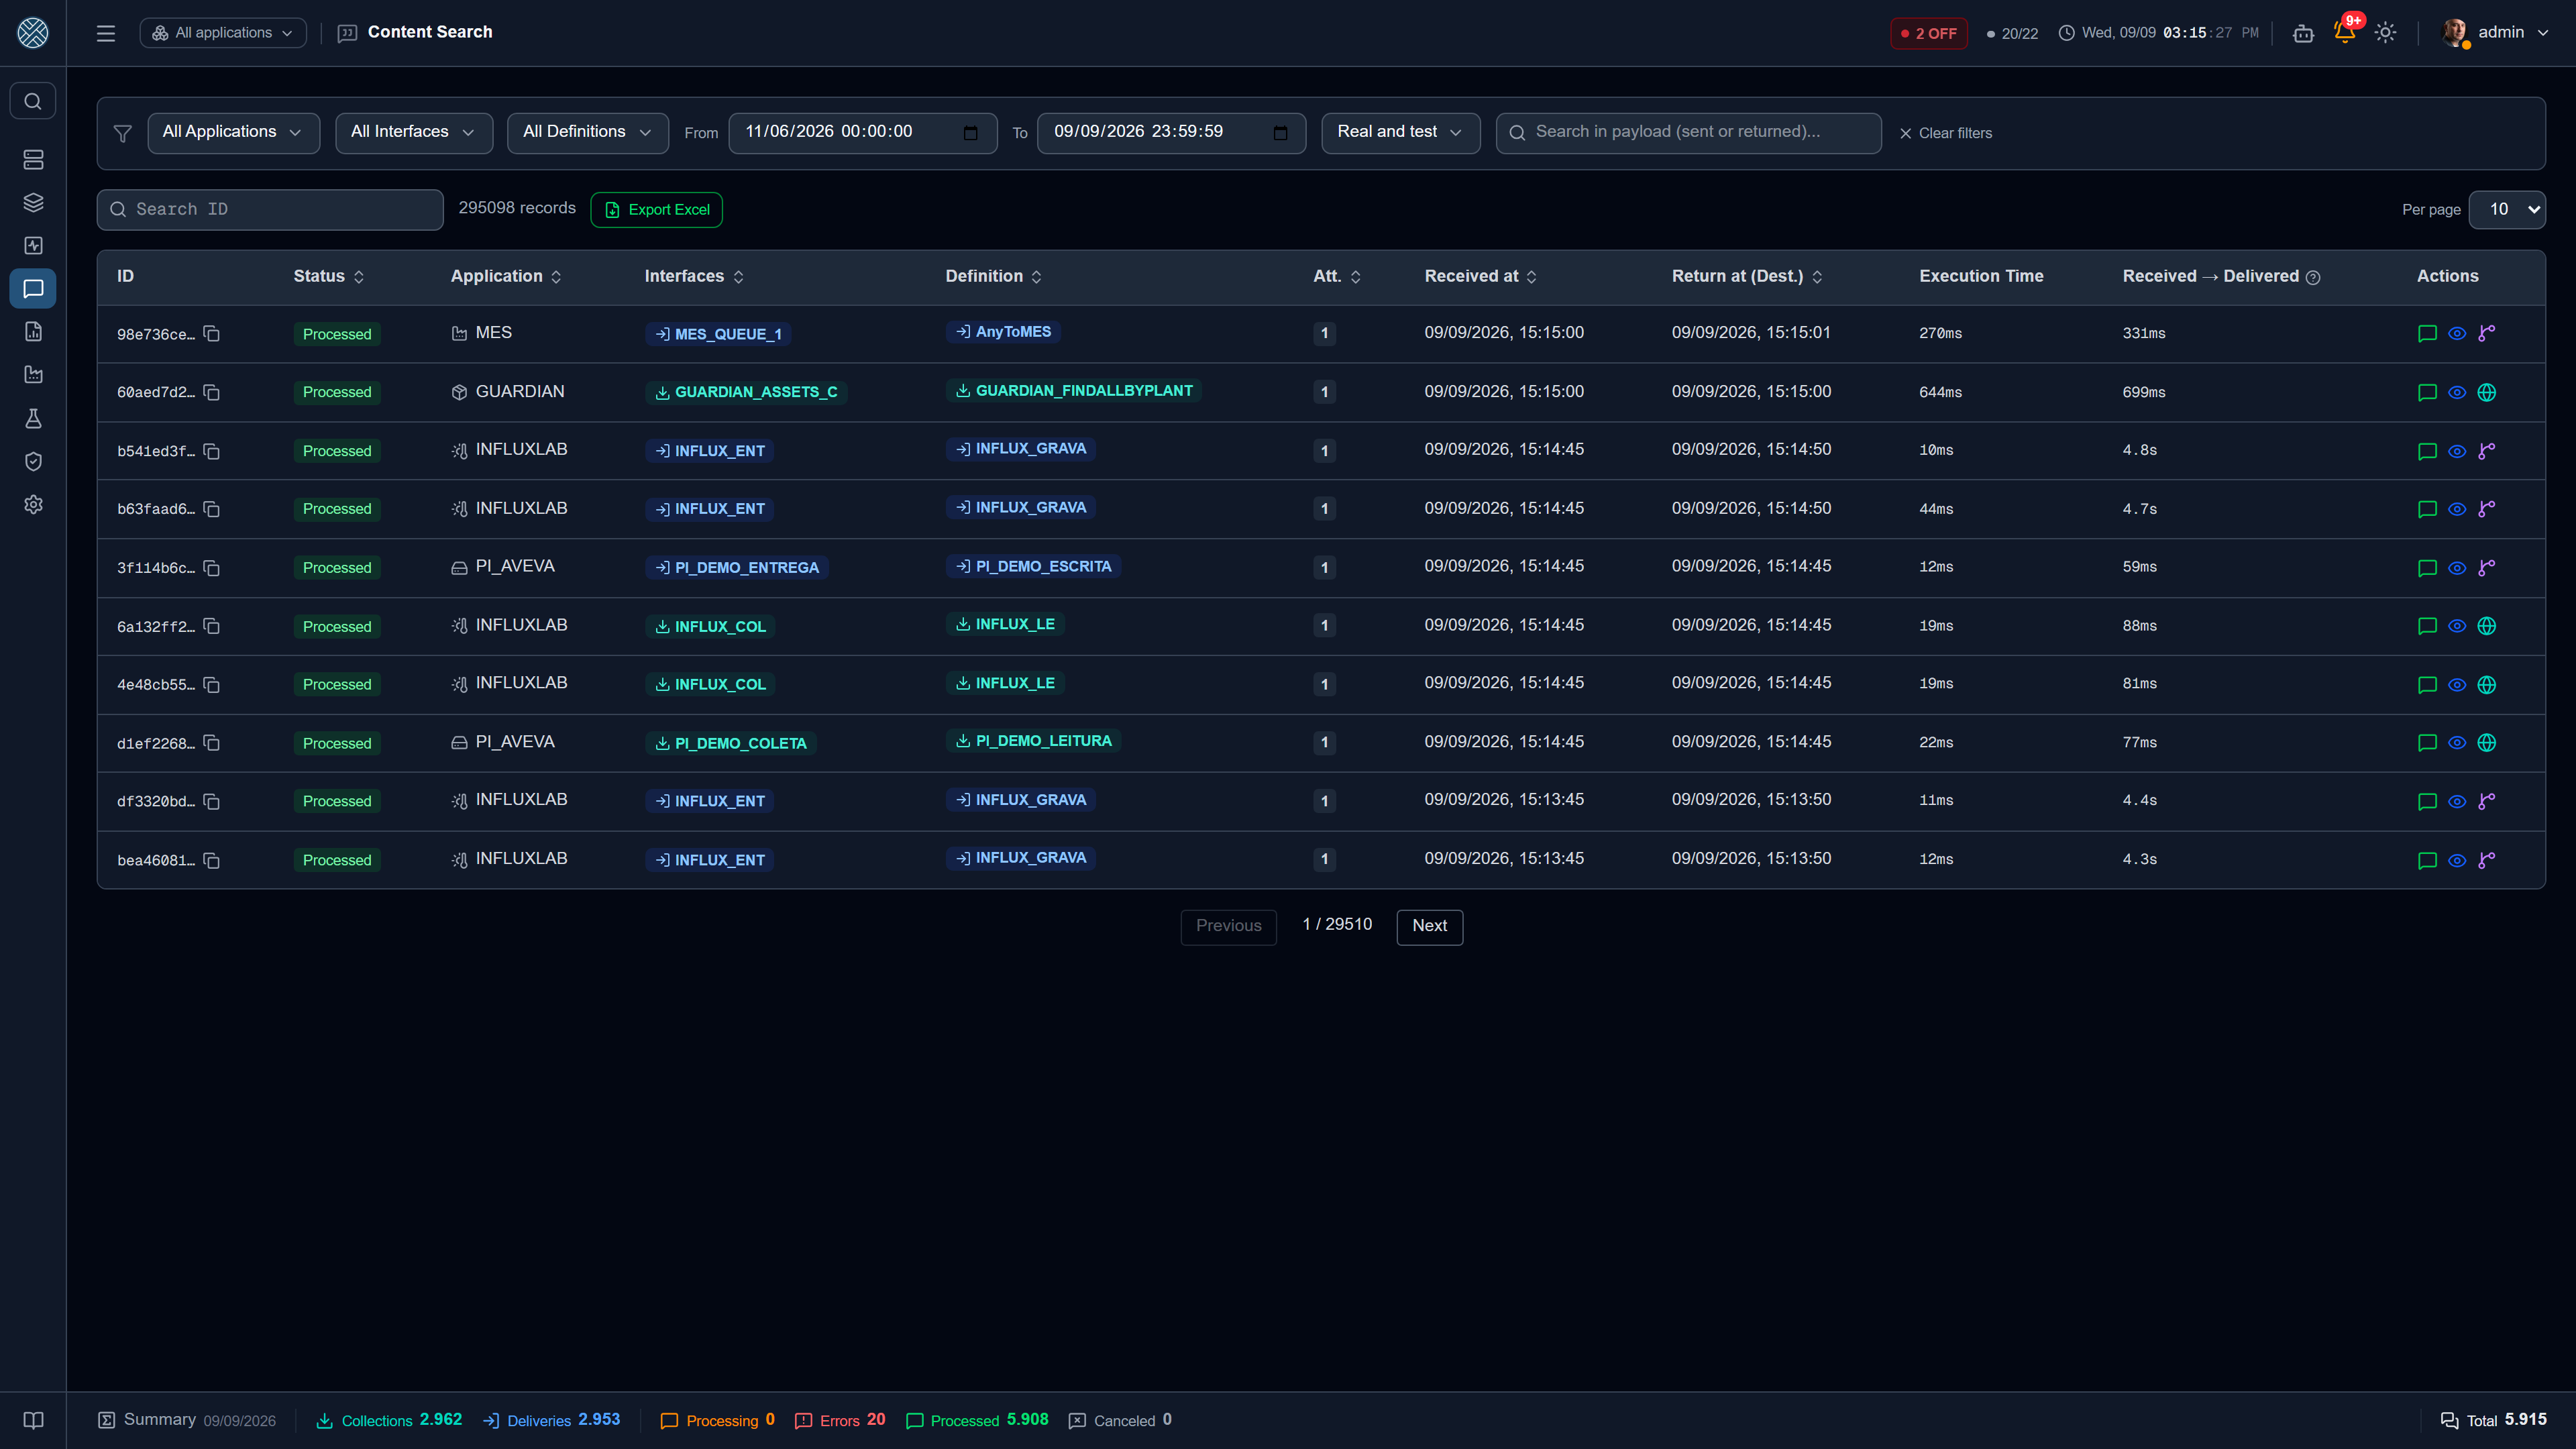Open the layers icon in sidebar
2576x1449 pixels.
[33, 203]
